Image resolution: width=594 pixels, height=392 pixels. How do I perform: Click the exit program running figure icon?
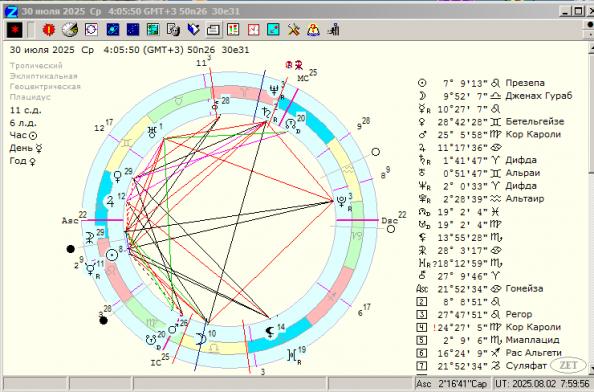click(x=334, y=30)
